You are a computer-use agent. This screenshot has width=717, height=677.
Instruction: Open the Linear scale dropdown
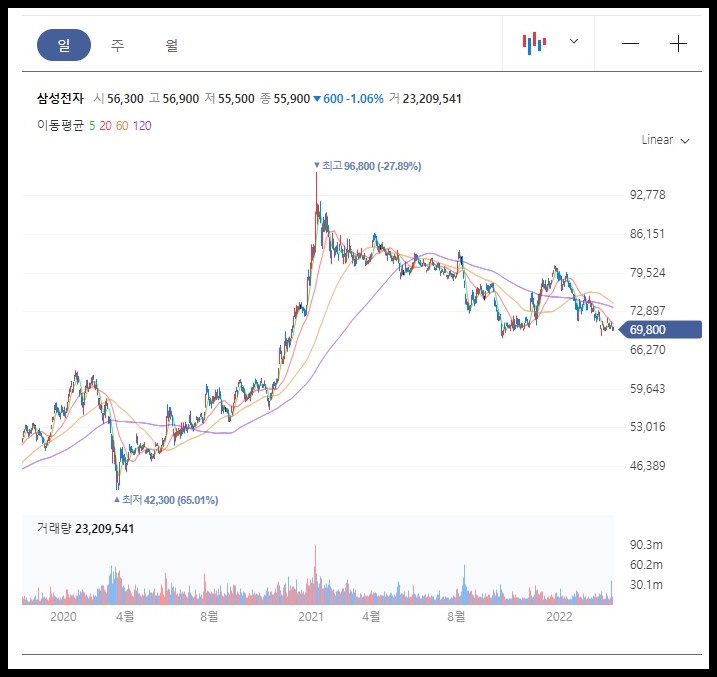[x=665, y=140]
